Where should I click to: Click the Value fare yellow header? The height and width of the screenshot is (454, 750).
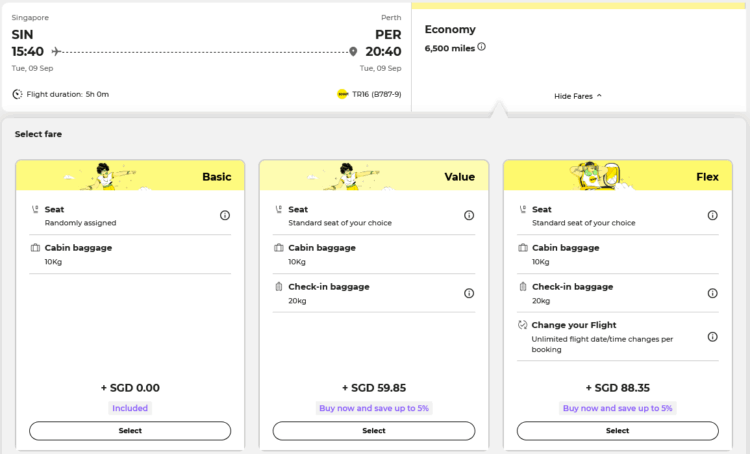click(374, 176)
